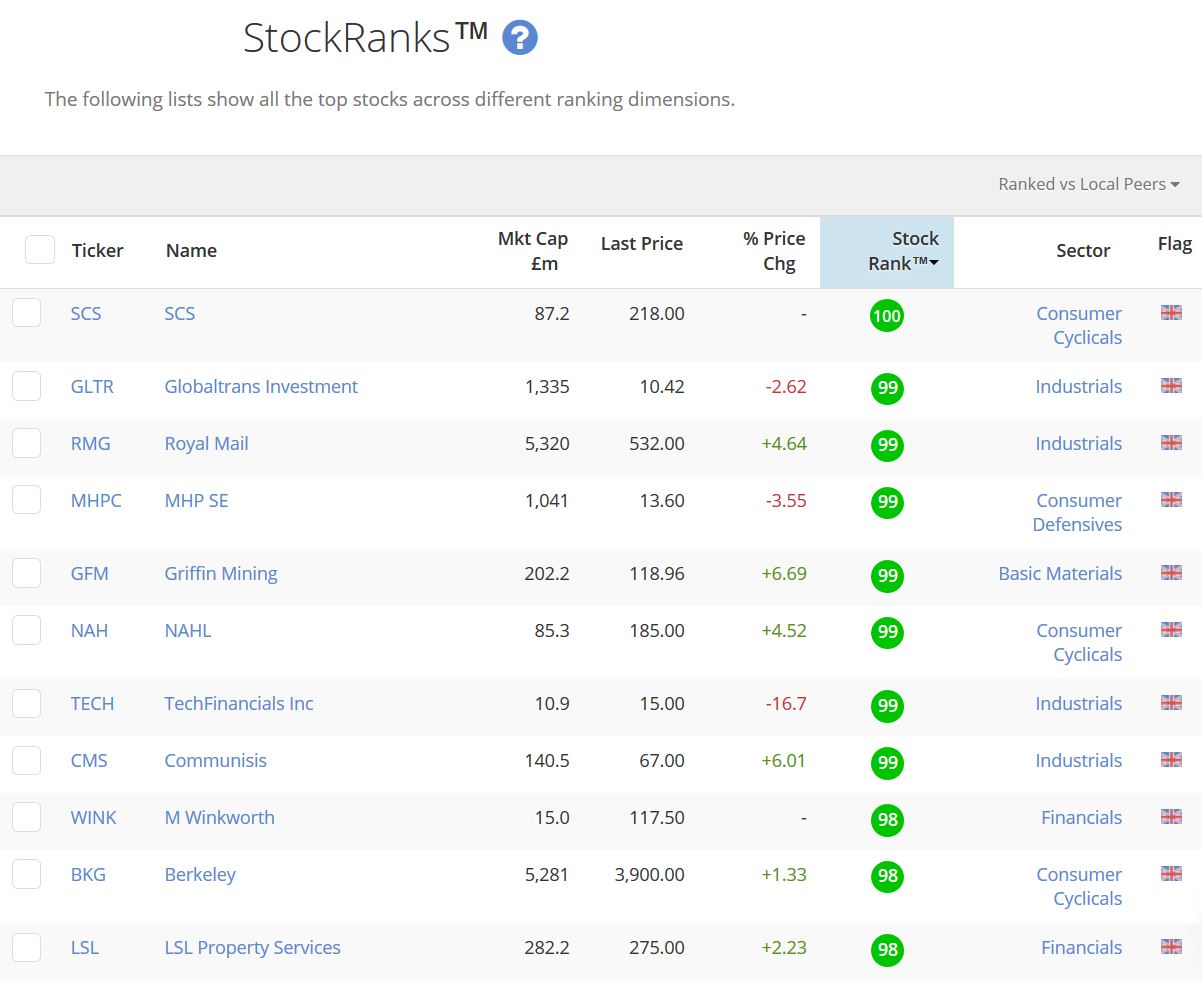1202x987 pixels.
Task: Check the box for TechFinancials Inc
Action: click(27, 702)
